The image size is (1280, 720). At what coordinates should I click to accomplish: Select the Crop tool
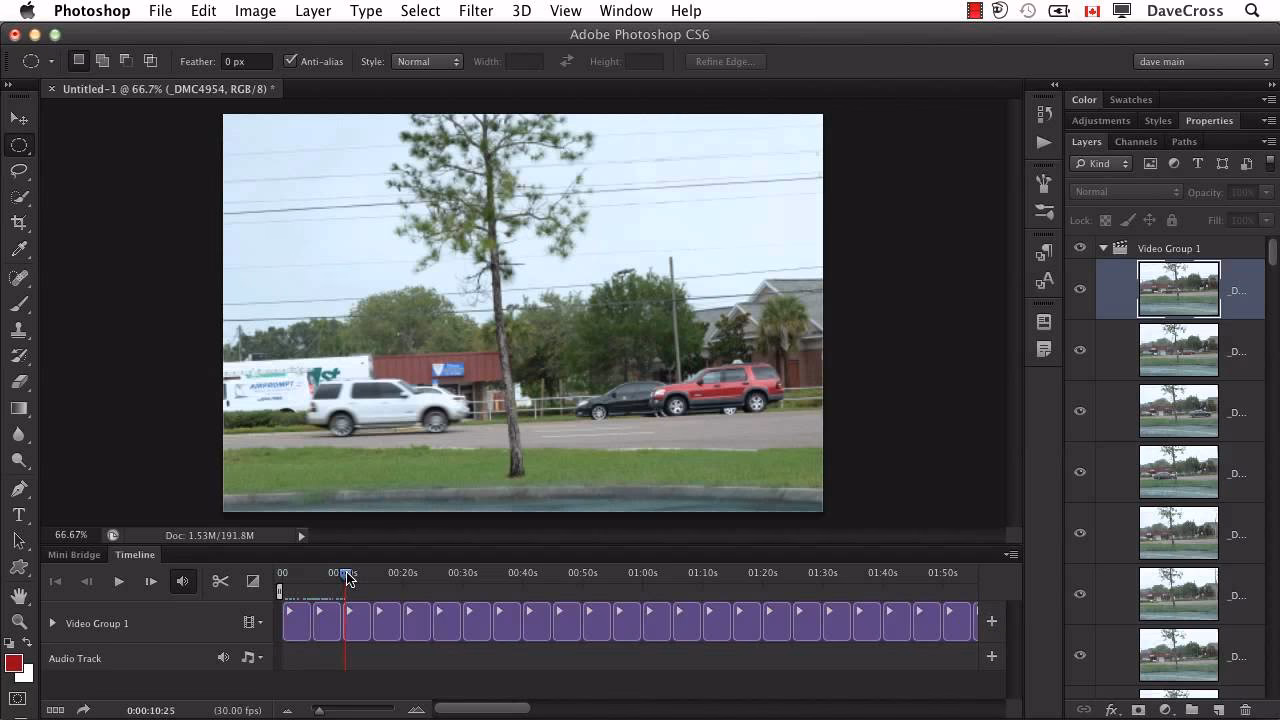point(20,223)
